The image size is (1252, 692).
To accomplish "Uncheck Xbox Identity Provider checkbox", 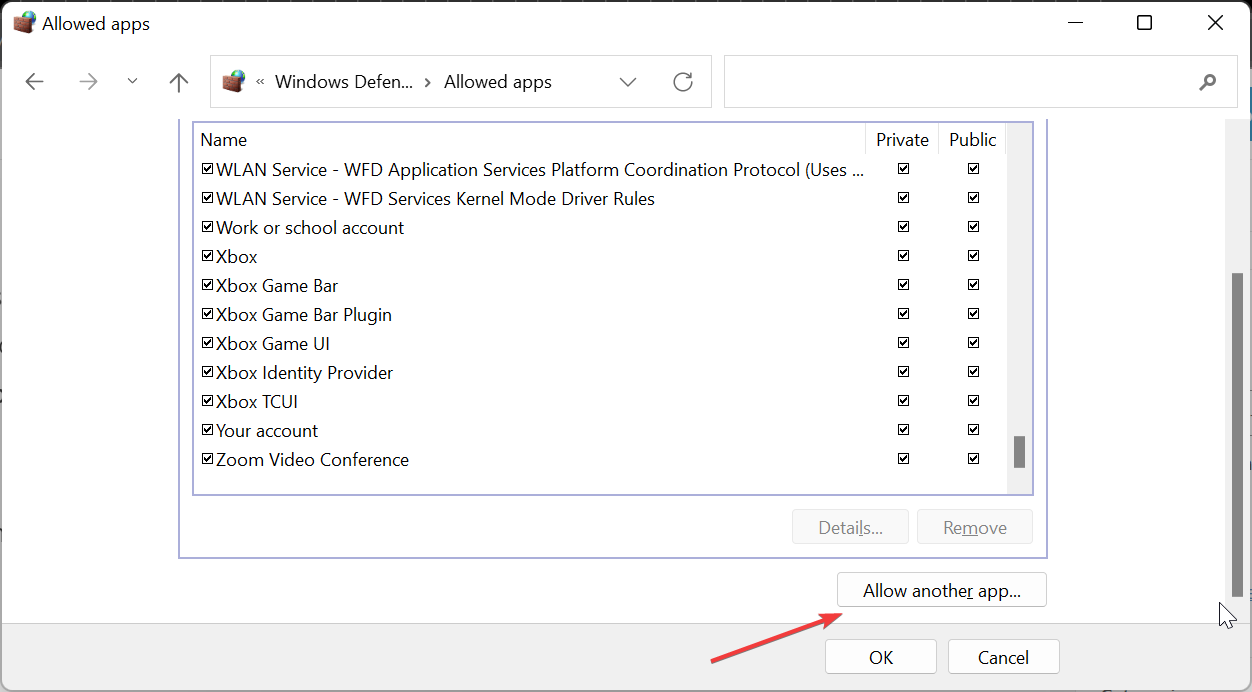I will point(208,373).
